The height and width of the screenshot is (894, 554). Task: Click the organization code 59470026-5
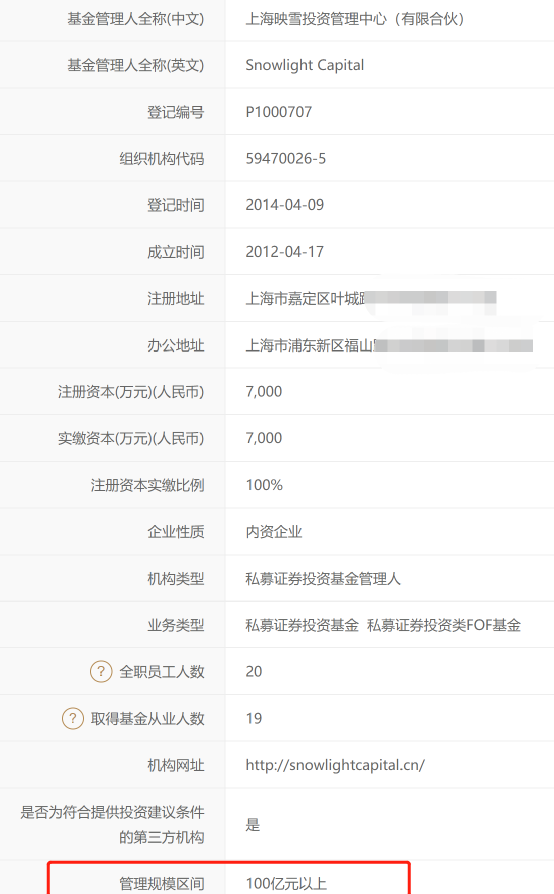pyautogui.click(x=286, y=159)
